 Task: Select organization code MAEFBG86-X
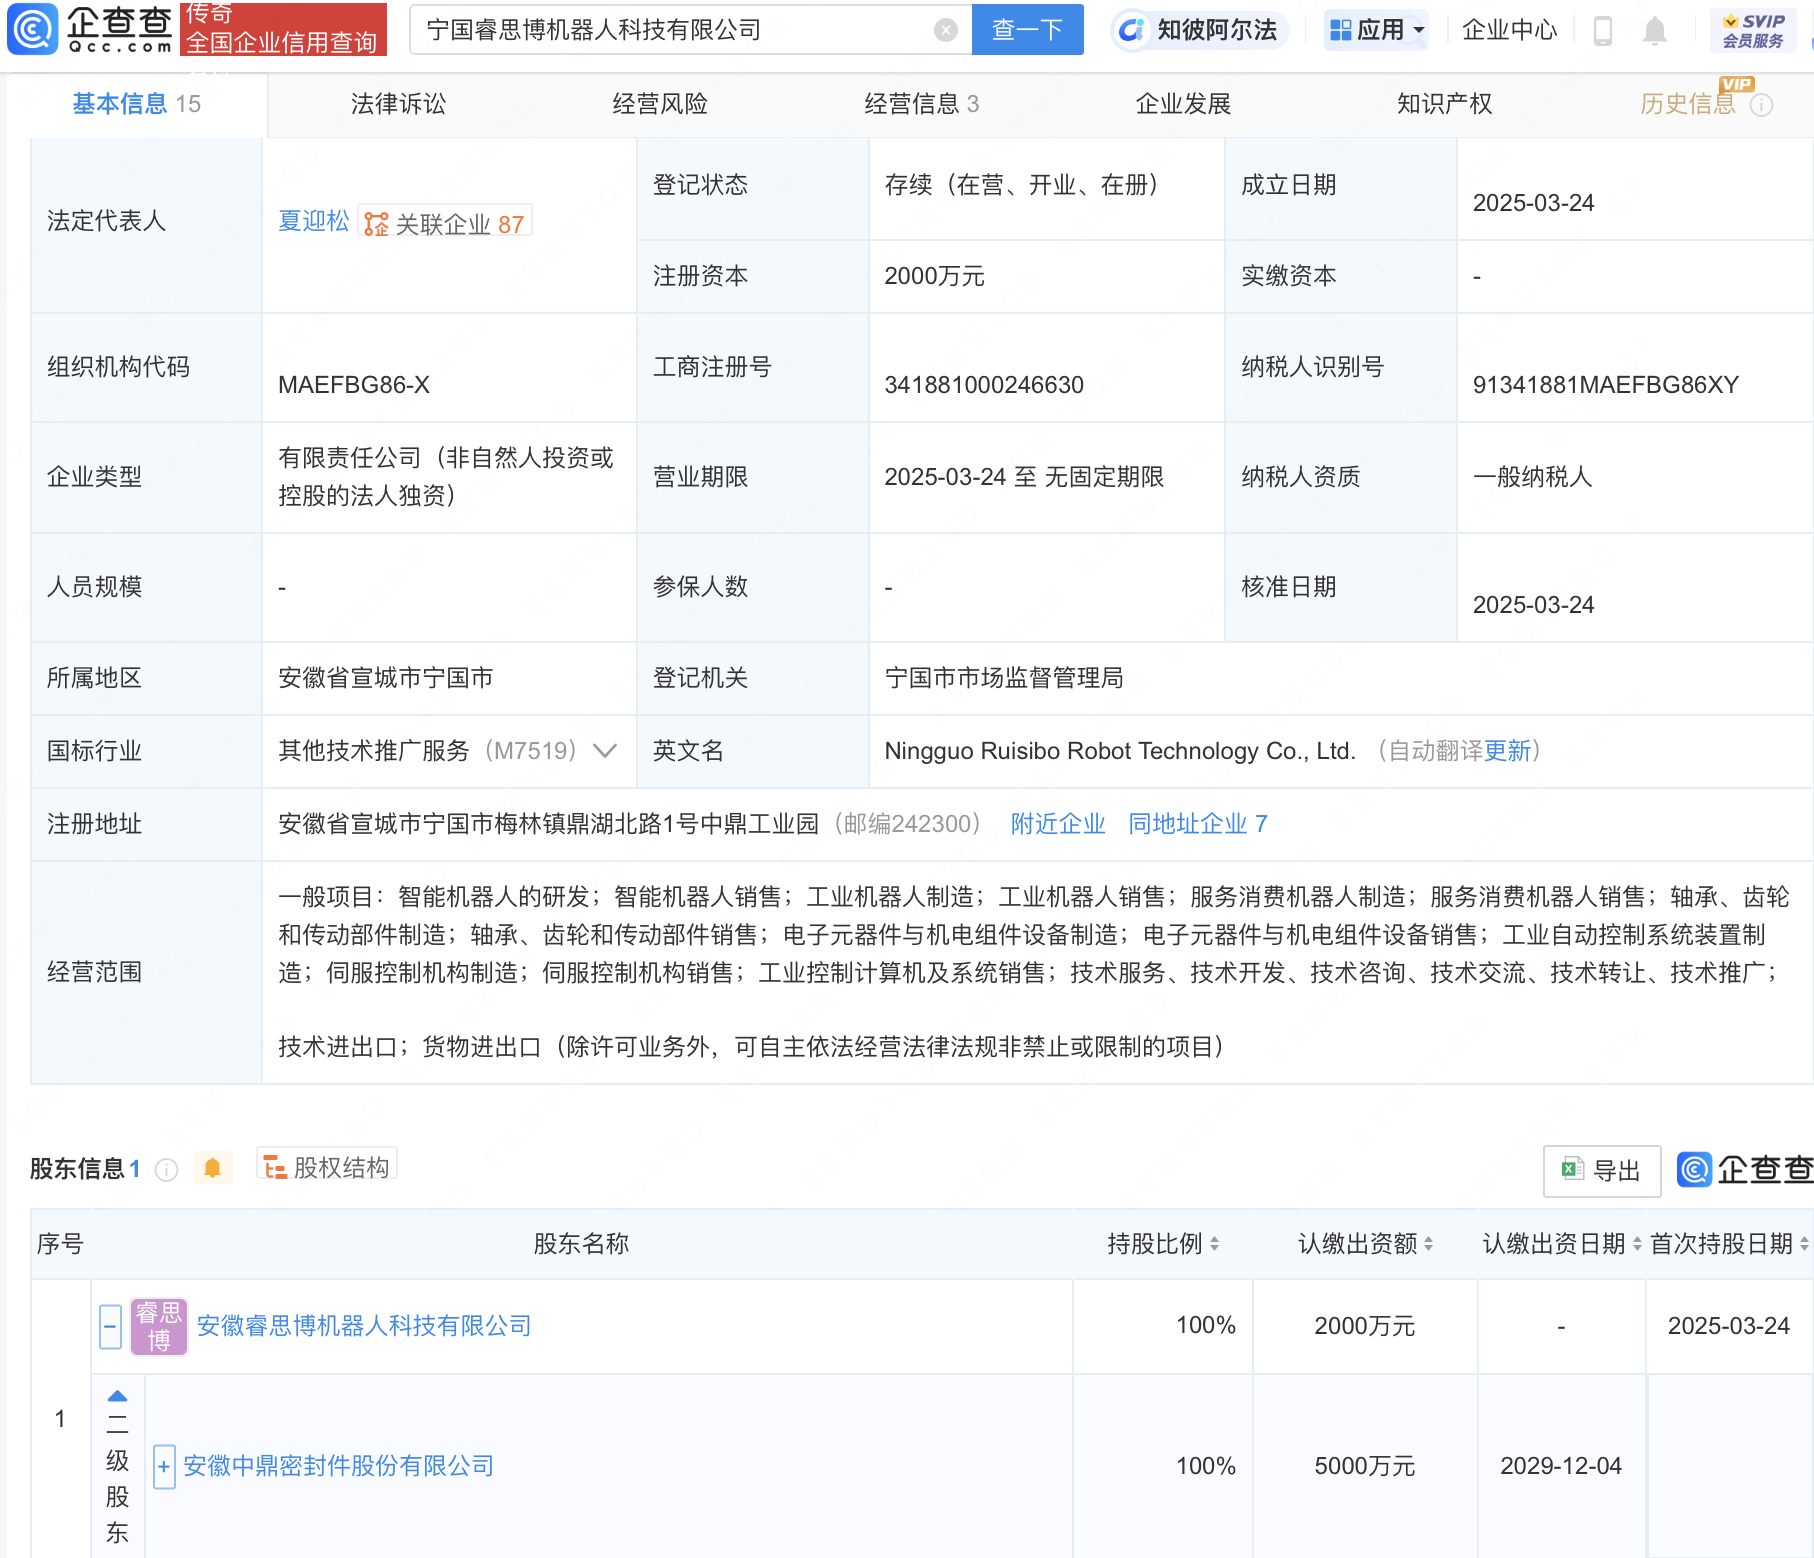tap(354, 385)
